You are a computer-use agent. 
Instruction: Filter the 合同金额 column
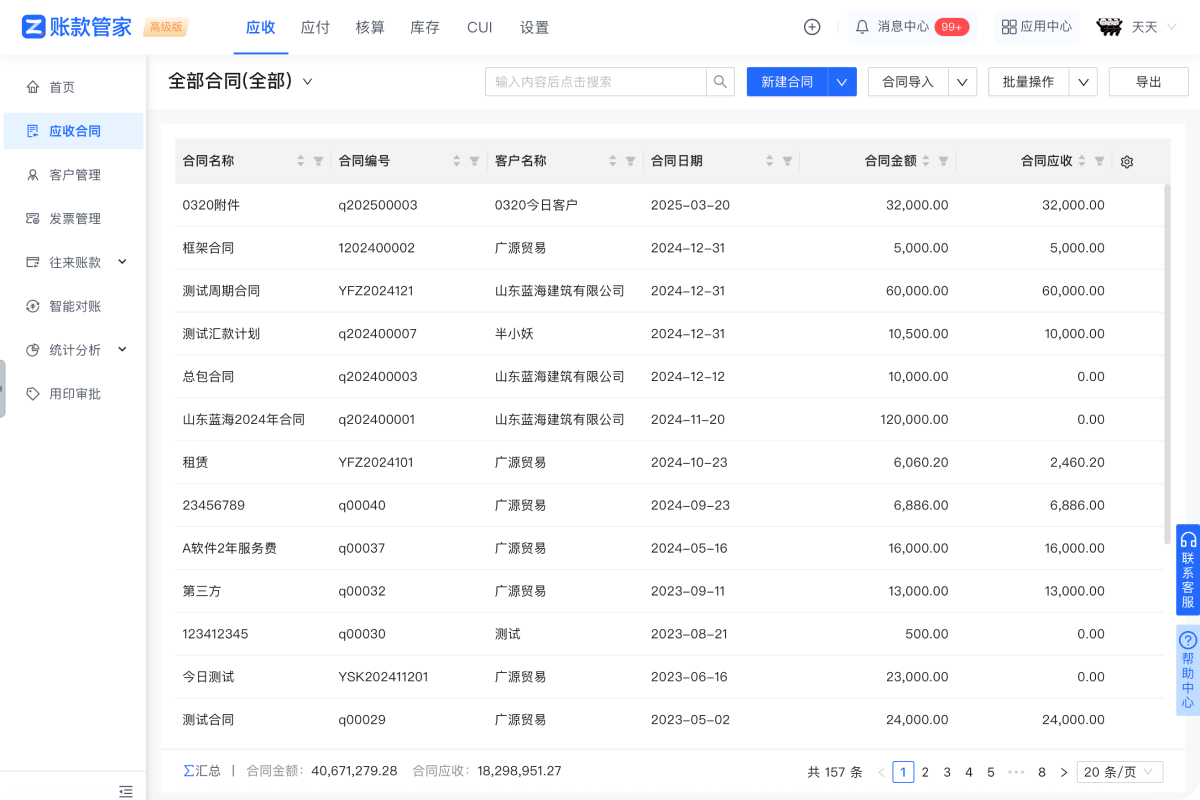pos(943,161)
